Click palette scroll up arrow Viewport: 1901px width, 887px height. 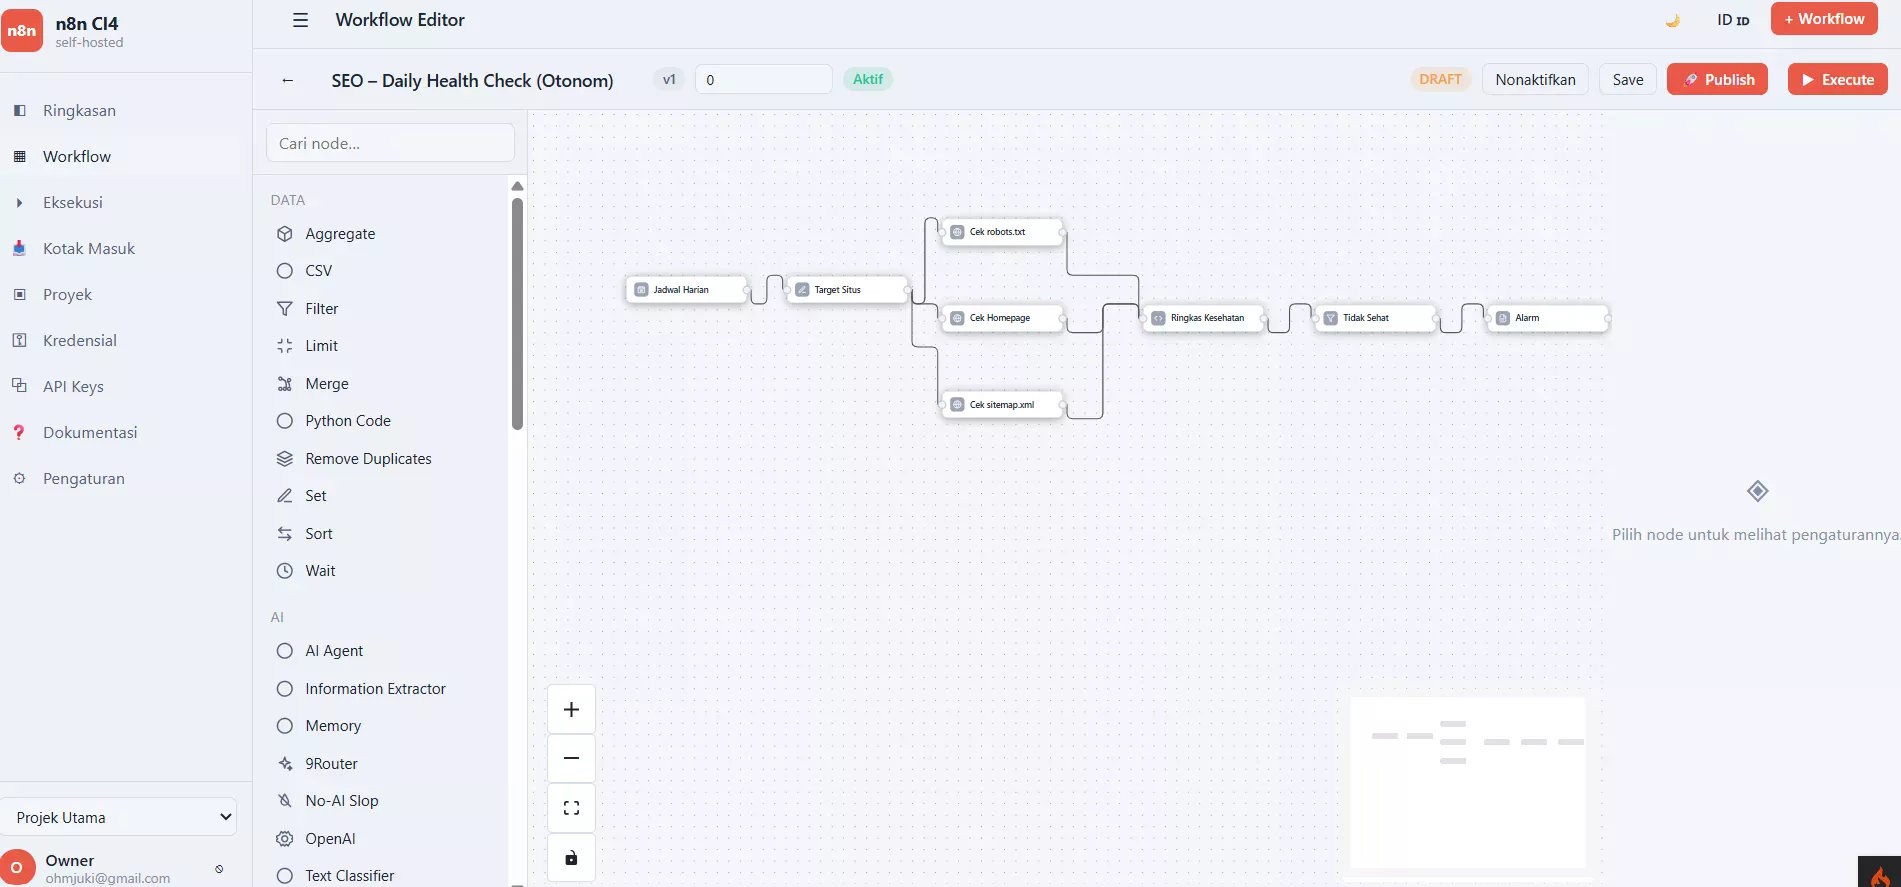[517, 186]
